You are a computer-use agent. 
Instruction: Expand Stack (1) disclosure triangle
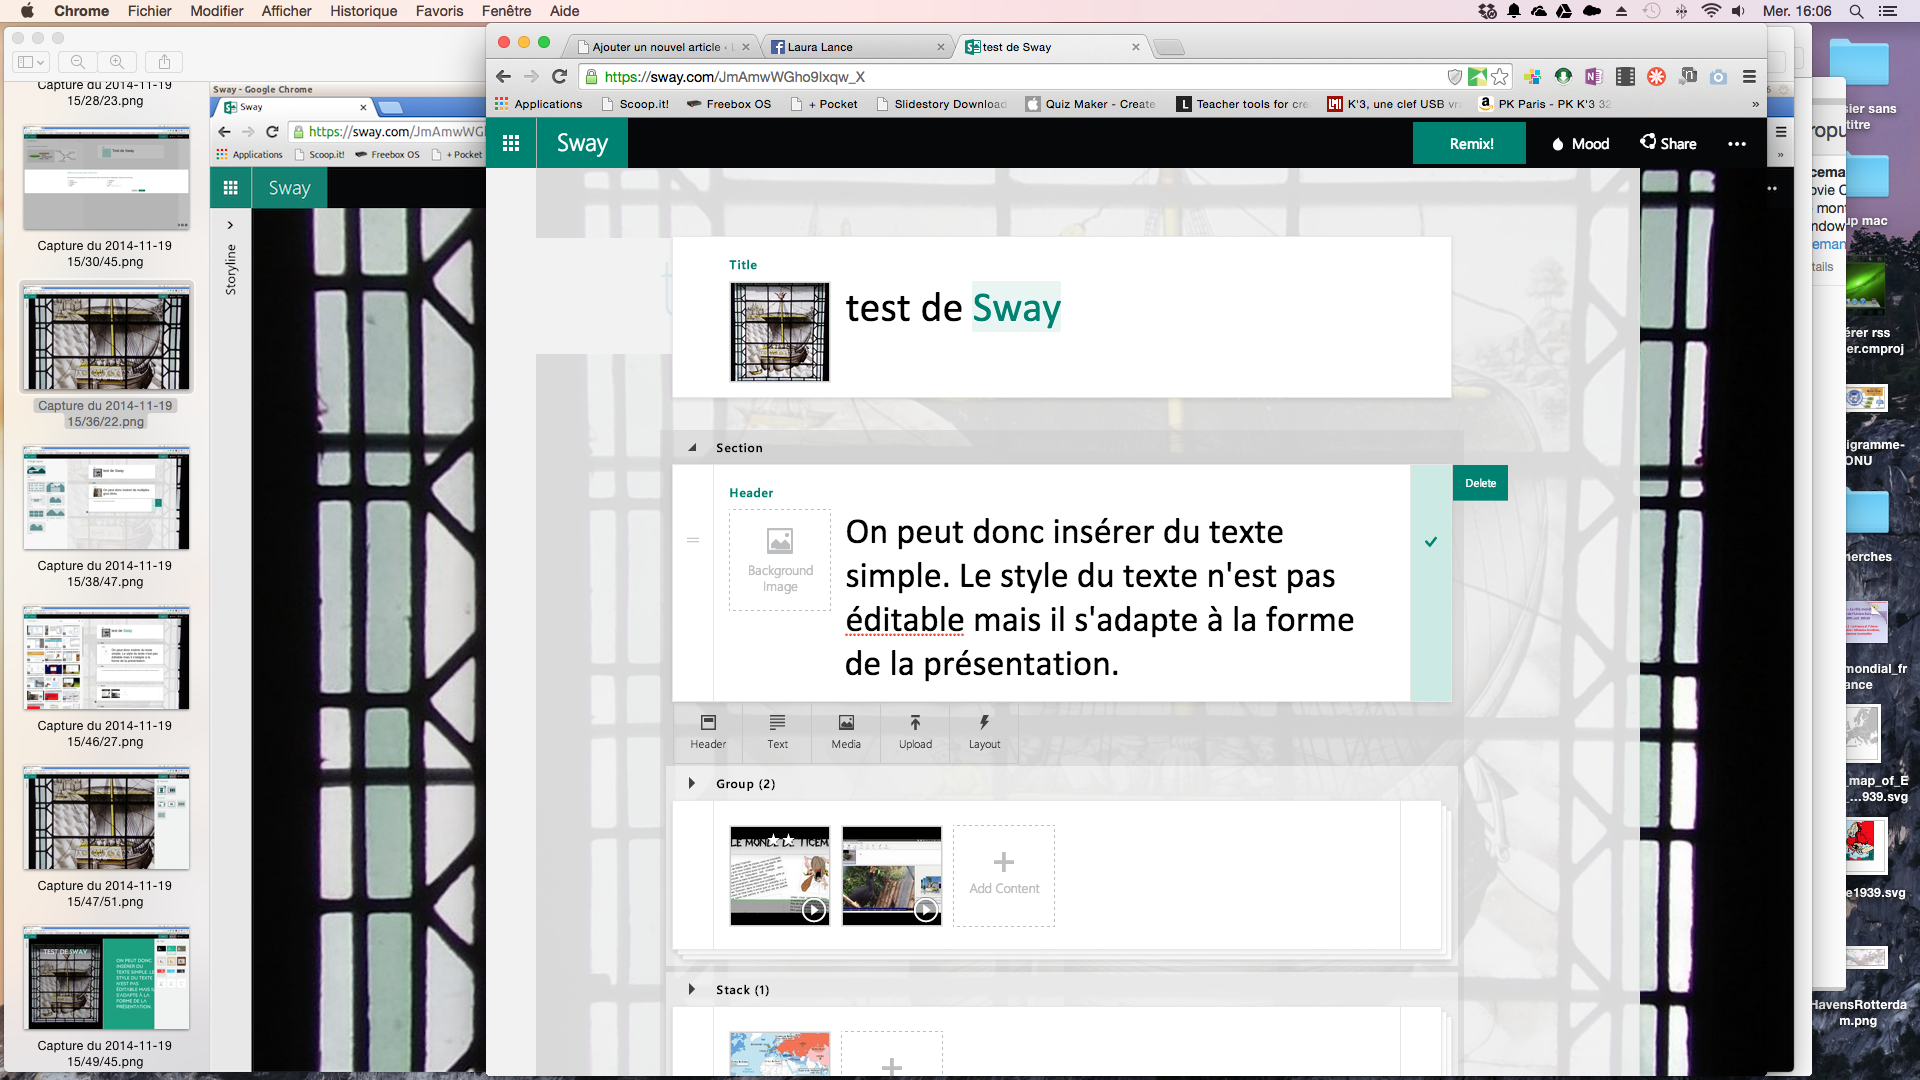tap(692, 990)
